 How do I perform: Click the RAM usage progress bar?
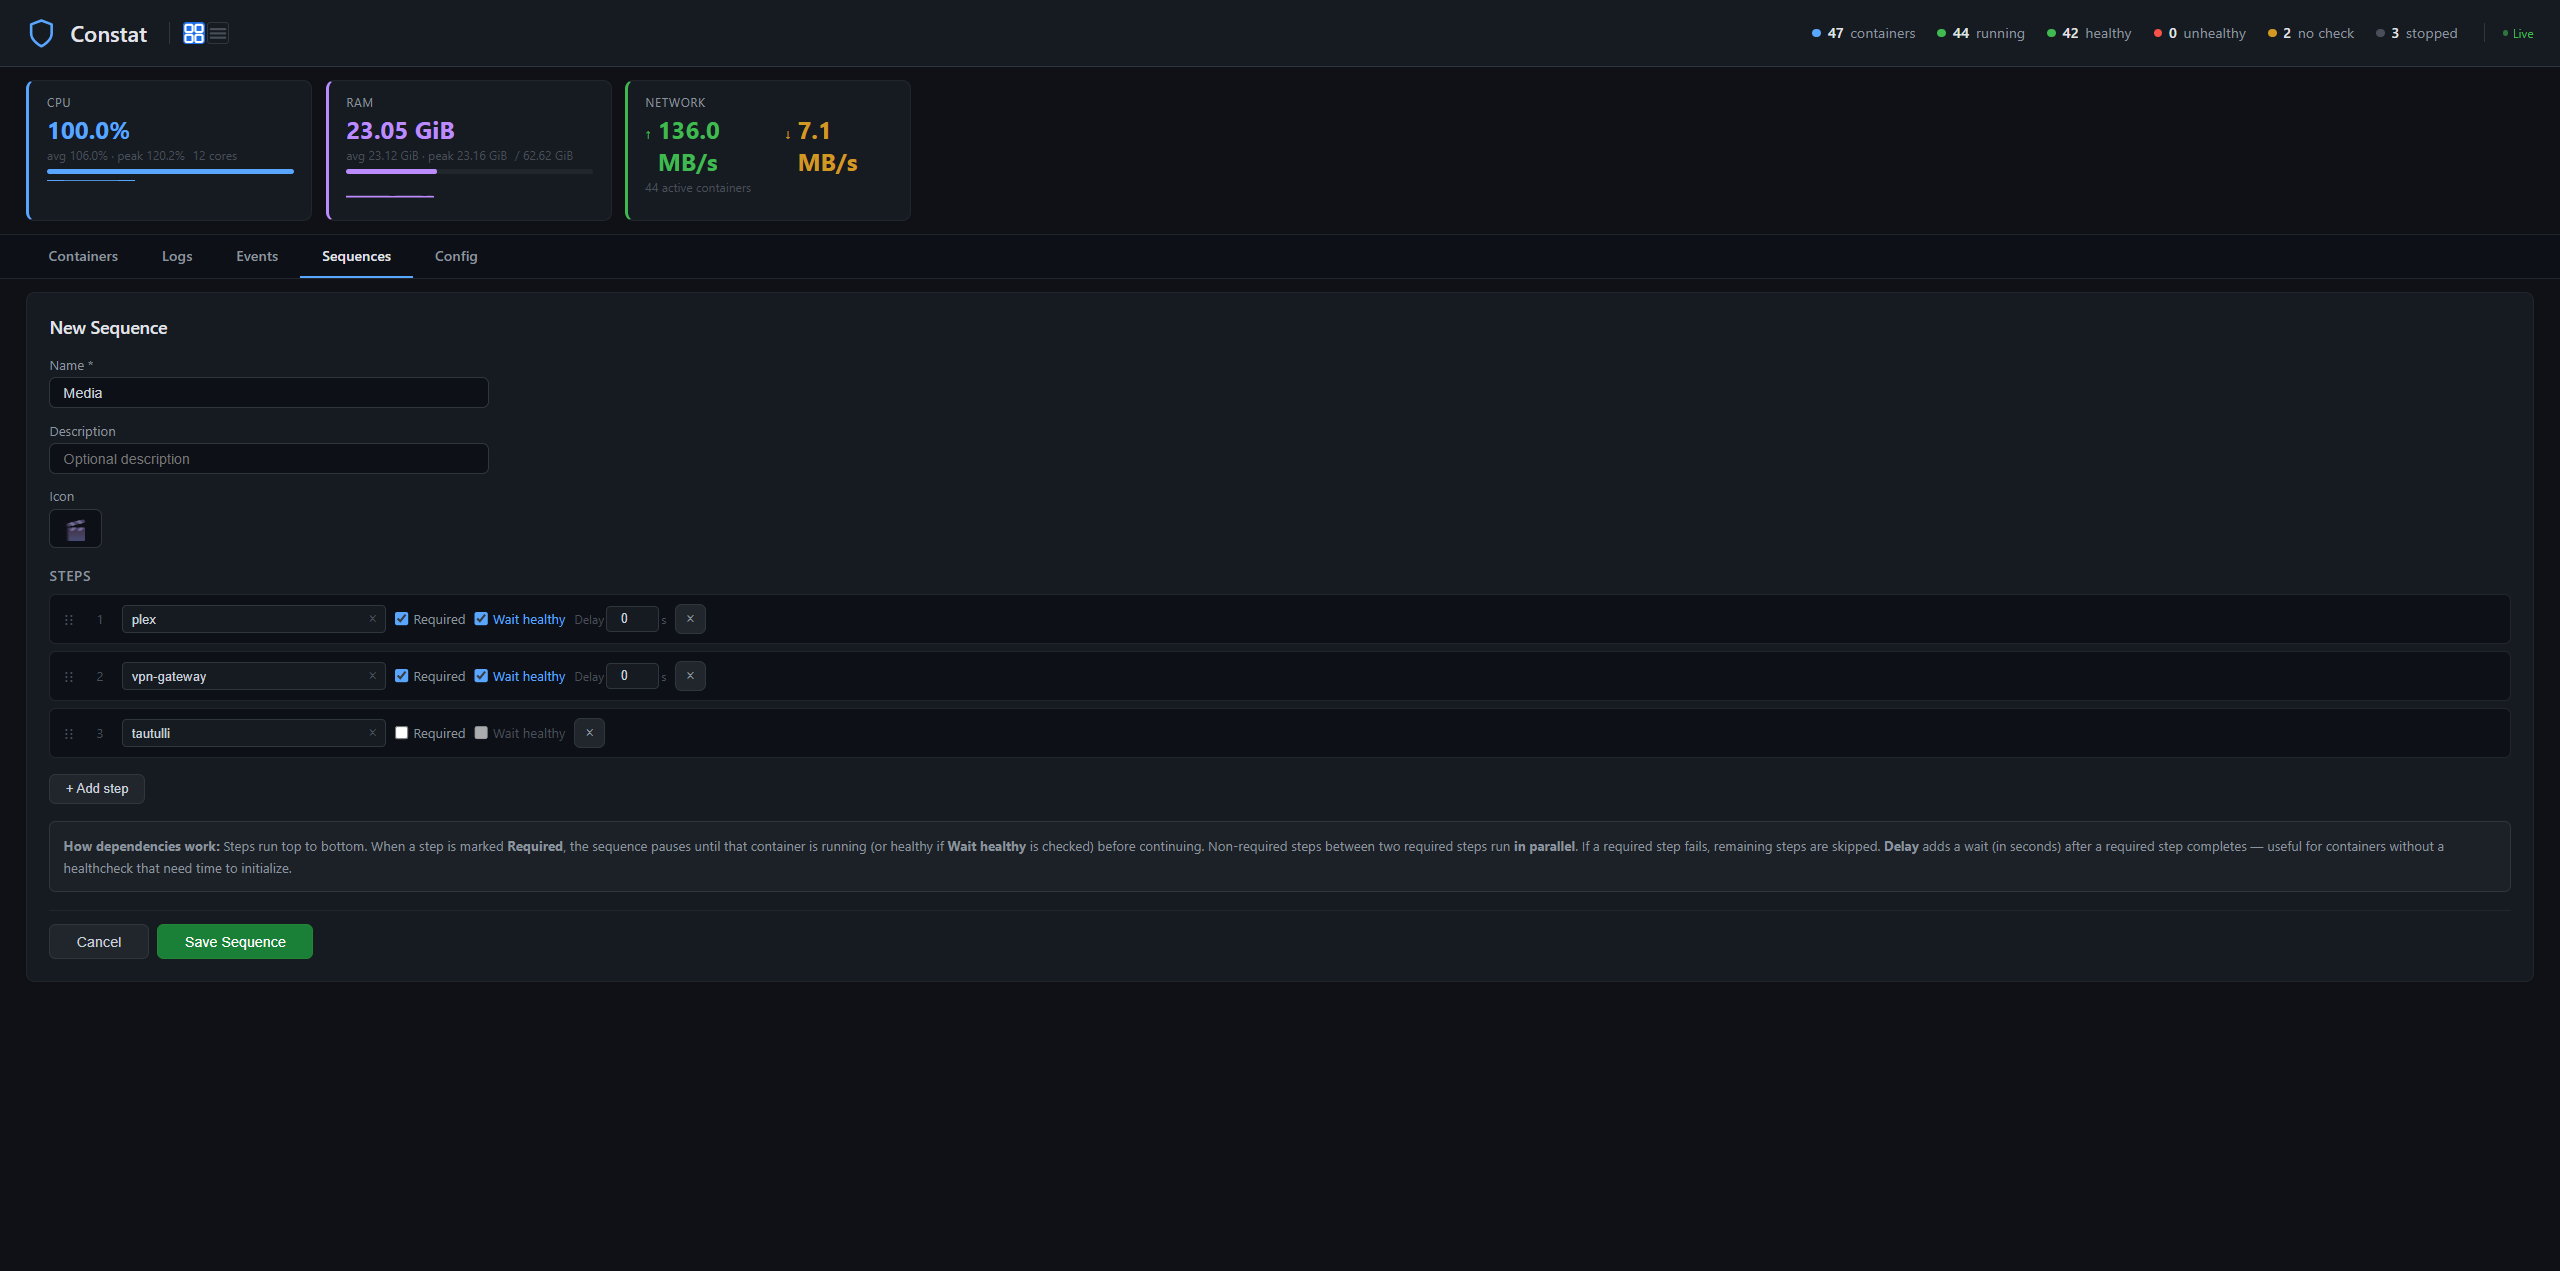[x=469, y=172]
